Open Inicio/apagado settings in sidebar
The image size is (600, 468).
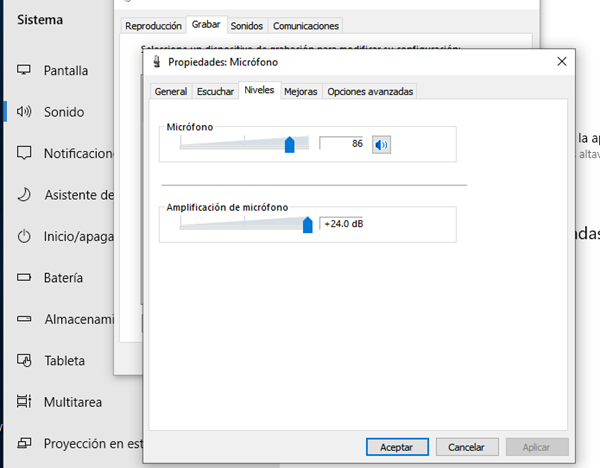[79, 236]
